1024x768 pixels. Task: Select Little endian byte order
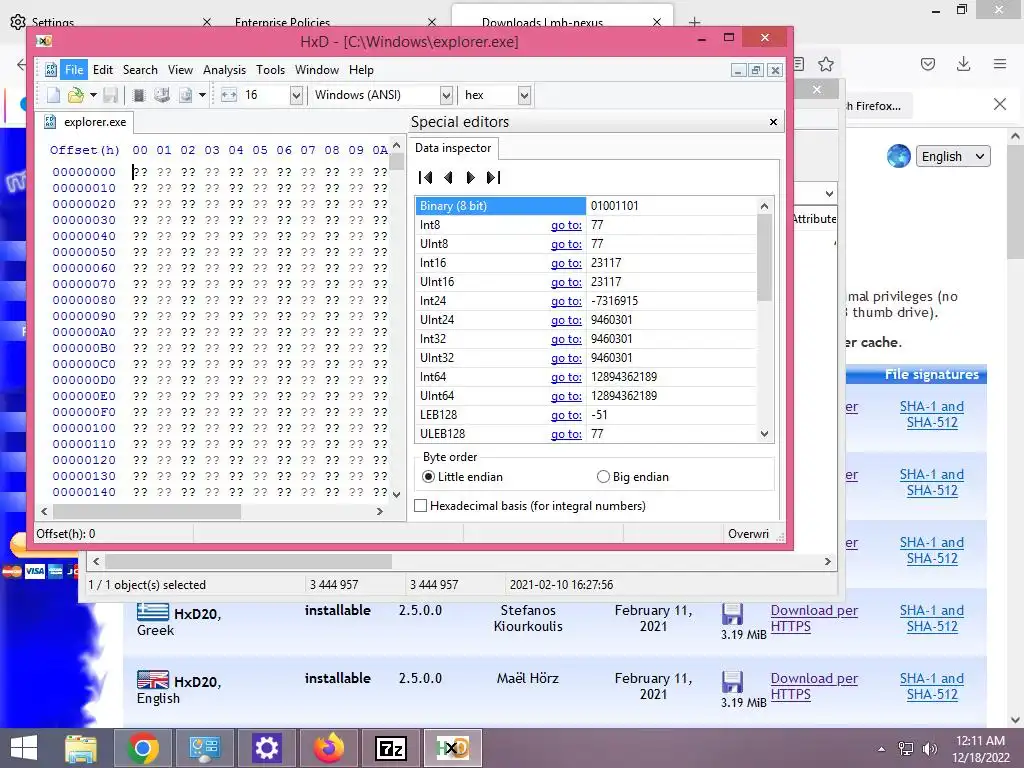[x=428, y=477]
